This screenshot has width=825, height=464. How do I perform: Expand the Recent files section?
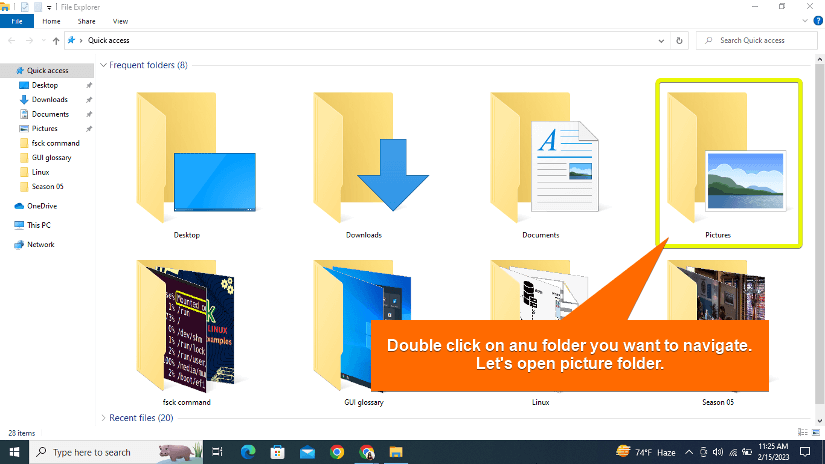coord(103,418)
